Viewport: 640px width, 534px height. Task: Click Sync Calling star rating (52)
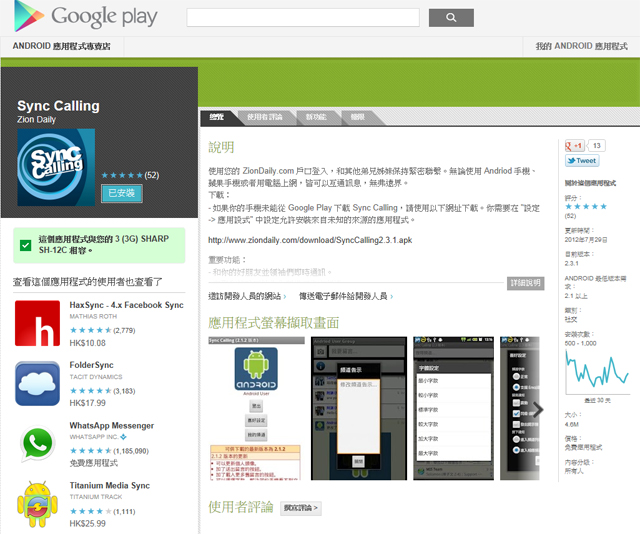(130, 175)
